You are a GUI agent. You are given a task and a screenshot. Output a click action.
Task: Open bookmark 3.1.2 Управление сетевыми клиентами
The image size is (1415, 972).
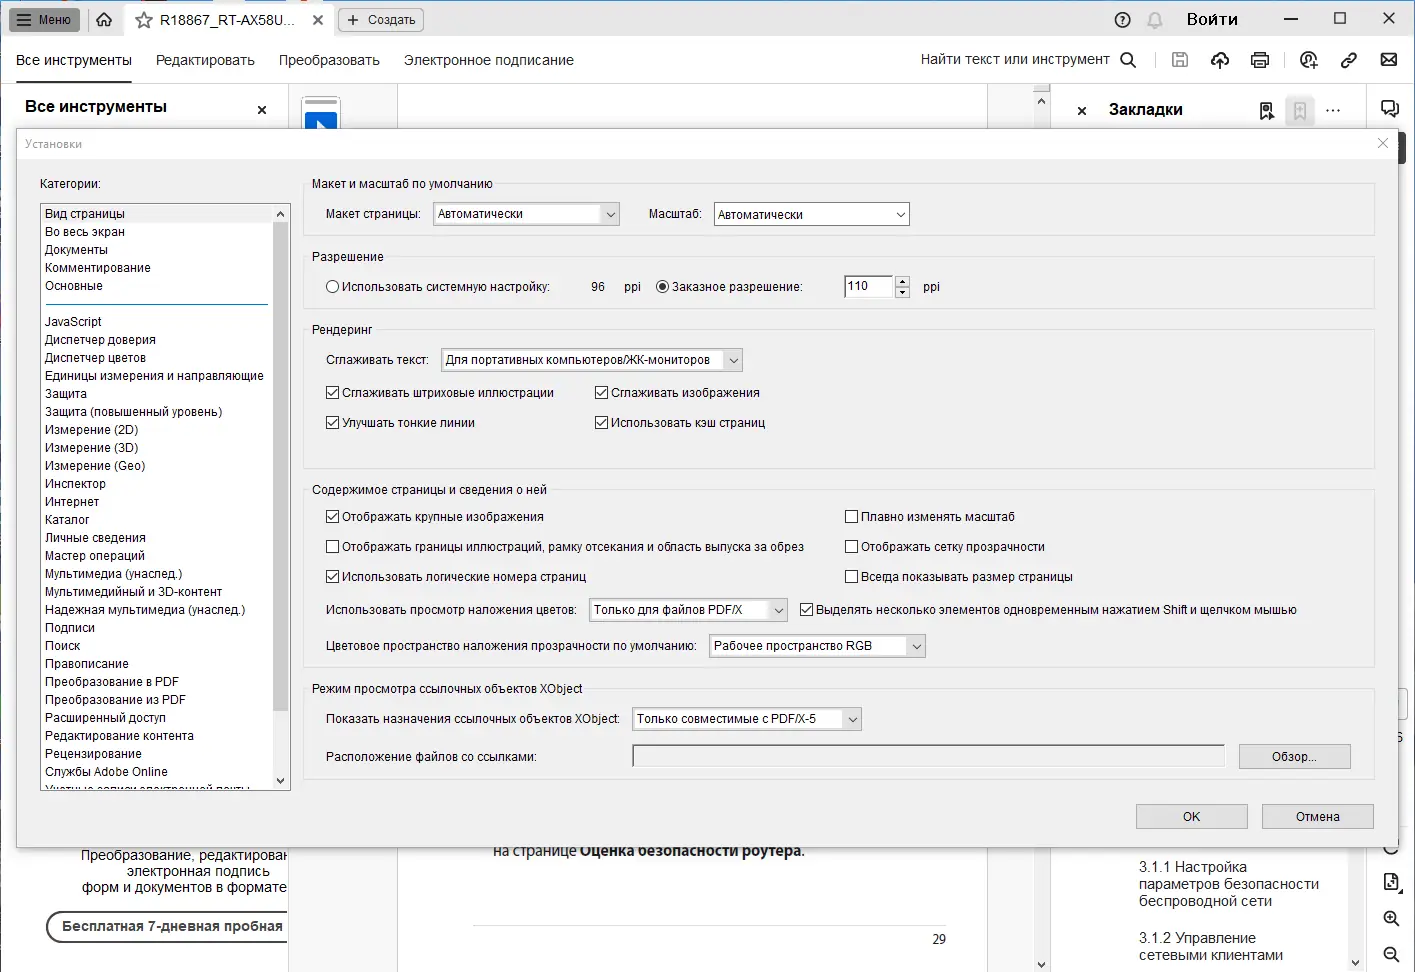(x=1210, y=946)
